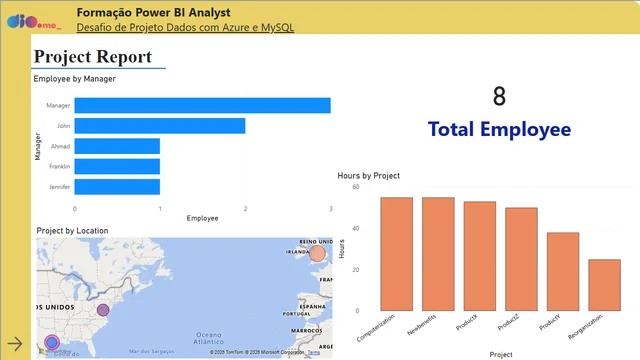Click the Employee by Manager chart title
This screenshot has width=640, height=360.
(x=74, y=79)
